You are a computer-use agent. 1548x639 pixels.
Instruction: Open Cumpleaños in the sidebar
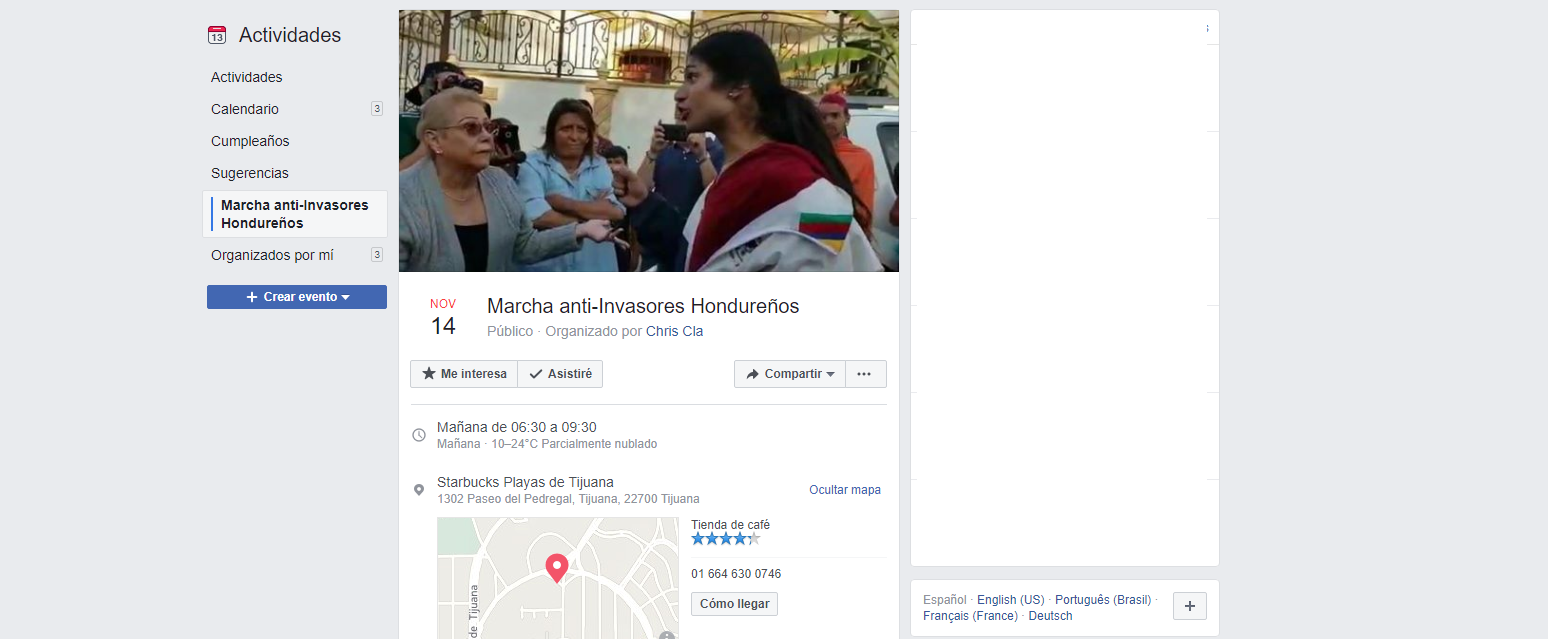click(x=250, y=141)
